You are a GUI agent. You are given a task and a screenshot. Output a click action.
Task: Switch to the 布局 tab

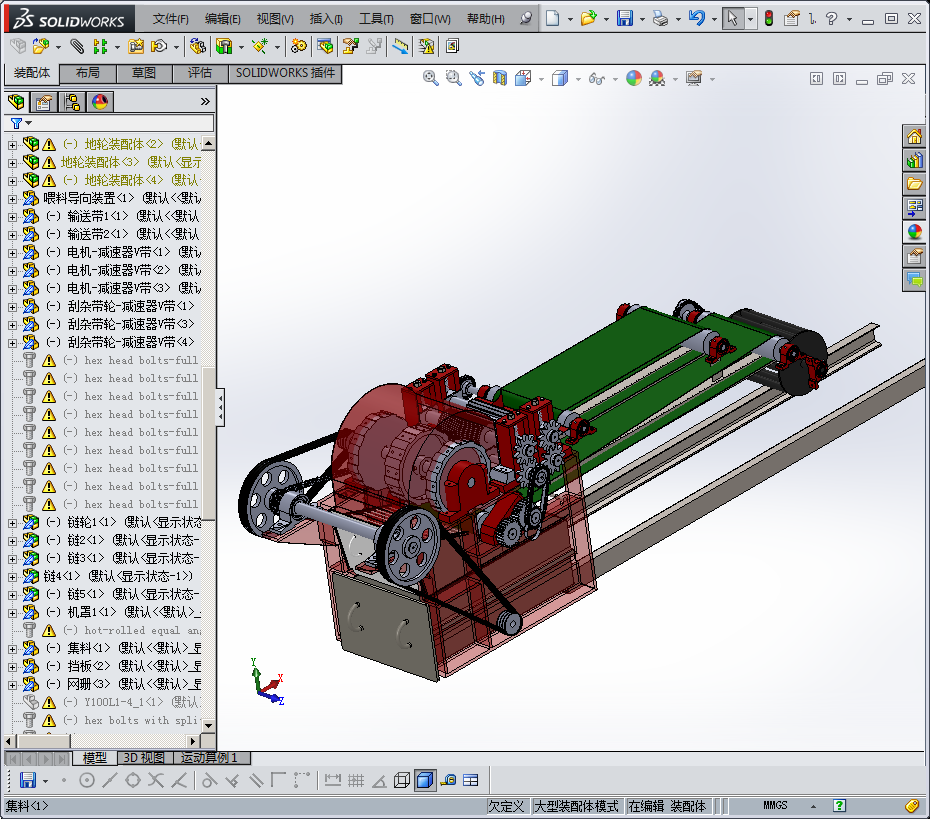[x=88, y=73]
